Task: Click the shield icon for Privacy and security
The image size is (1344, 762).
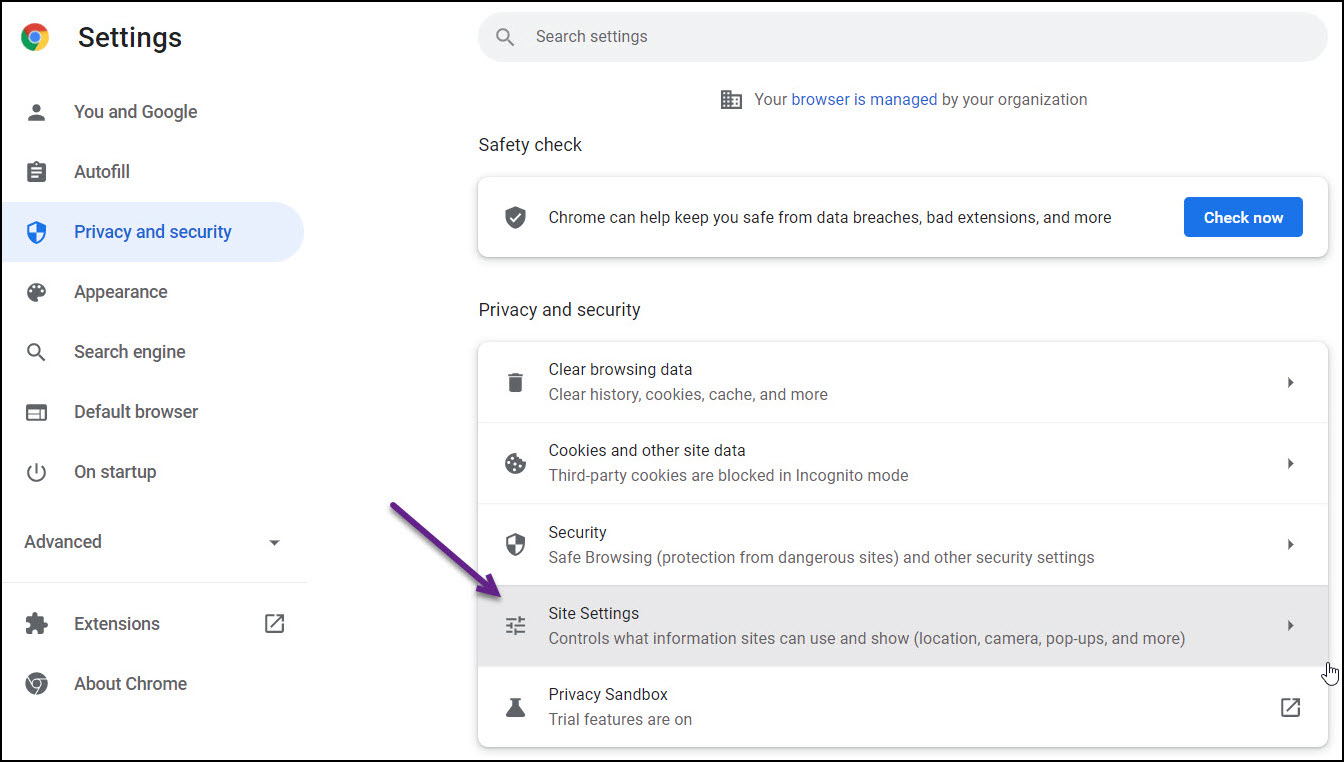Action: (37, 232)
